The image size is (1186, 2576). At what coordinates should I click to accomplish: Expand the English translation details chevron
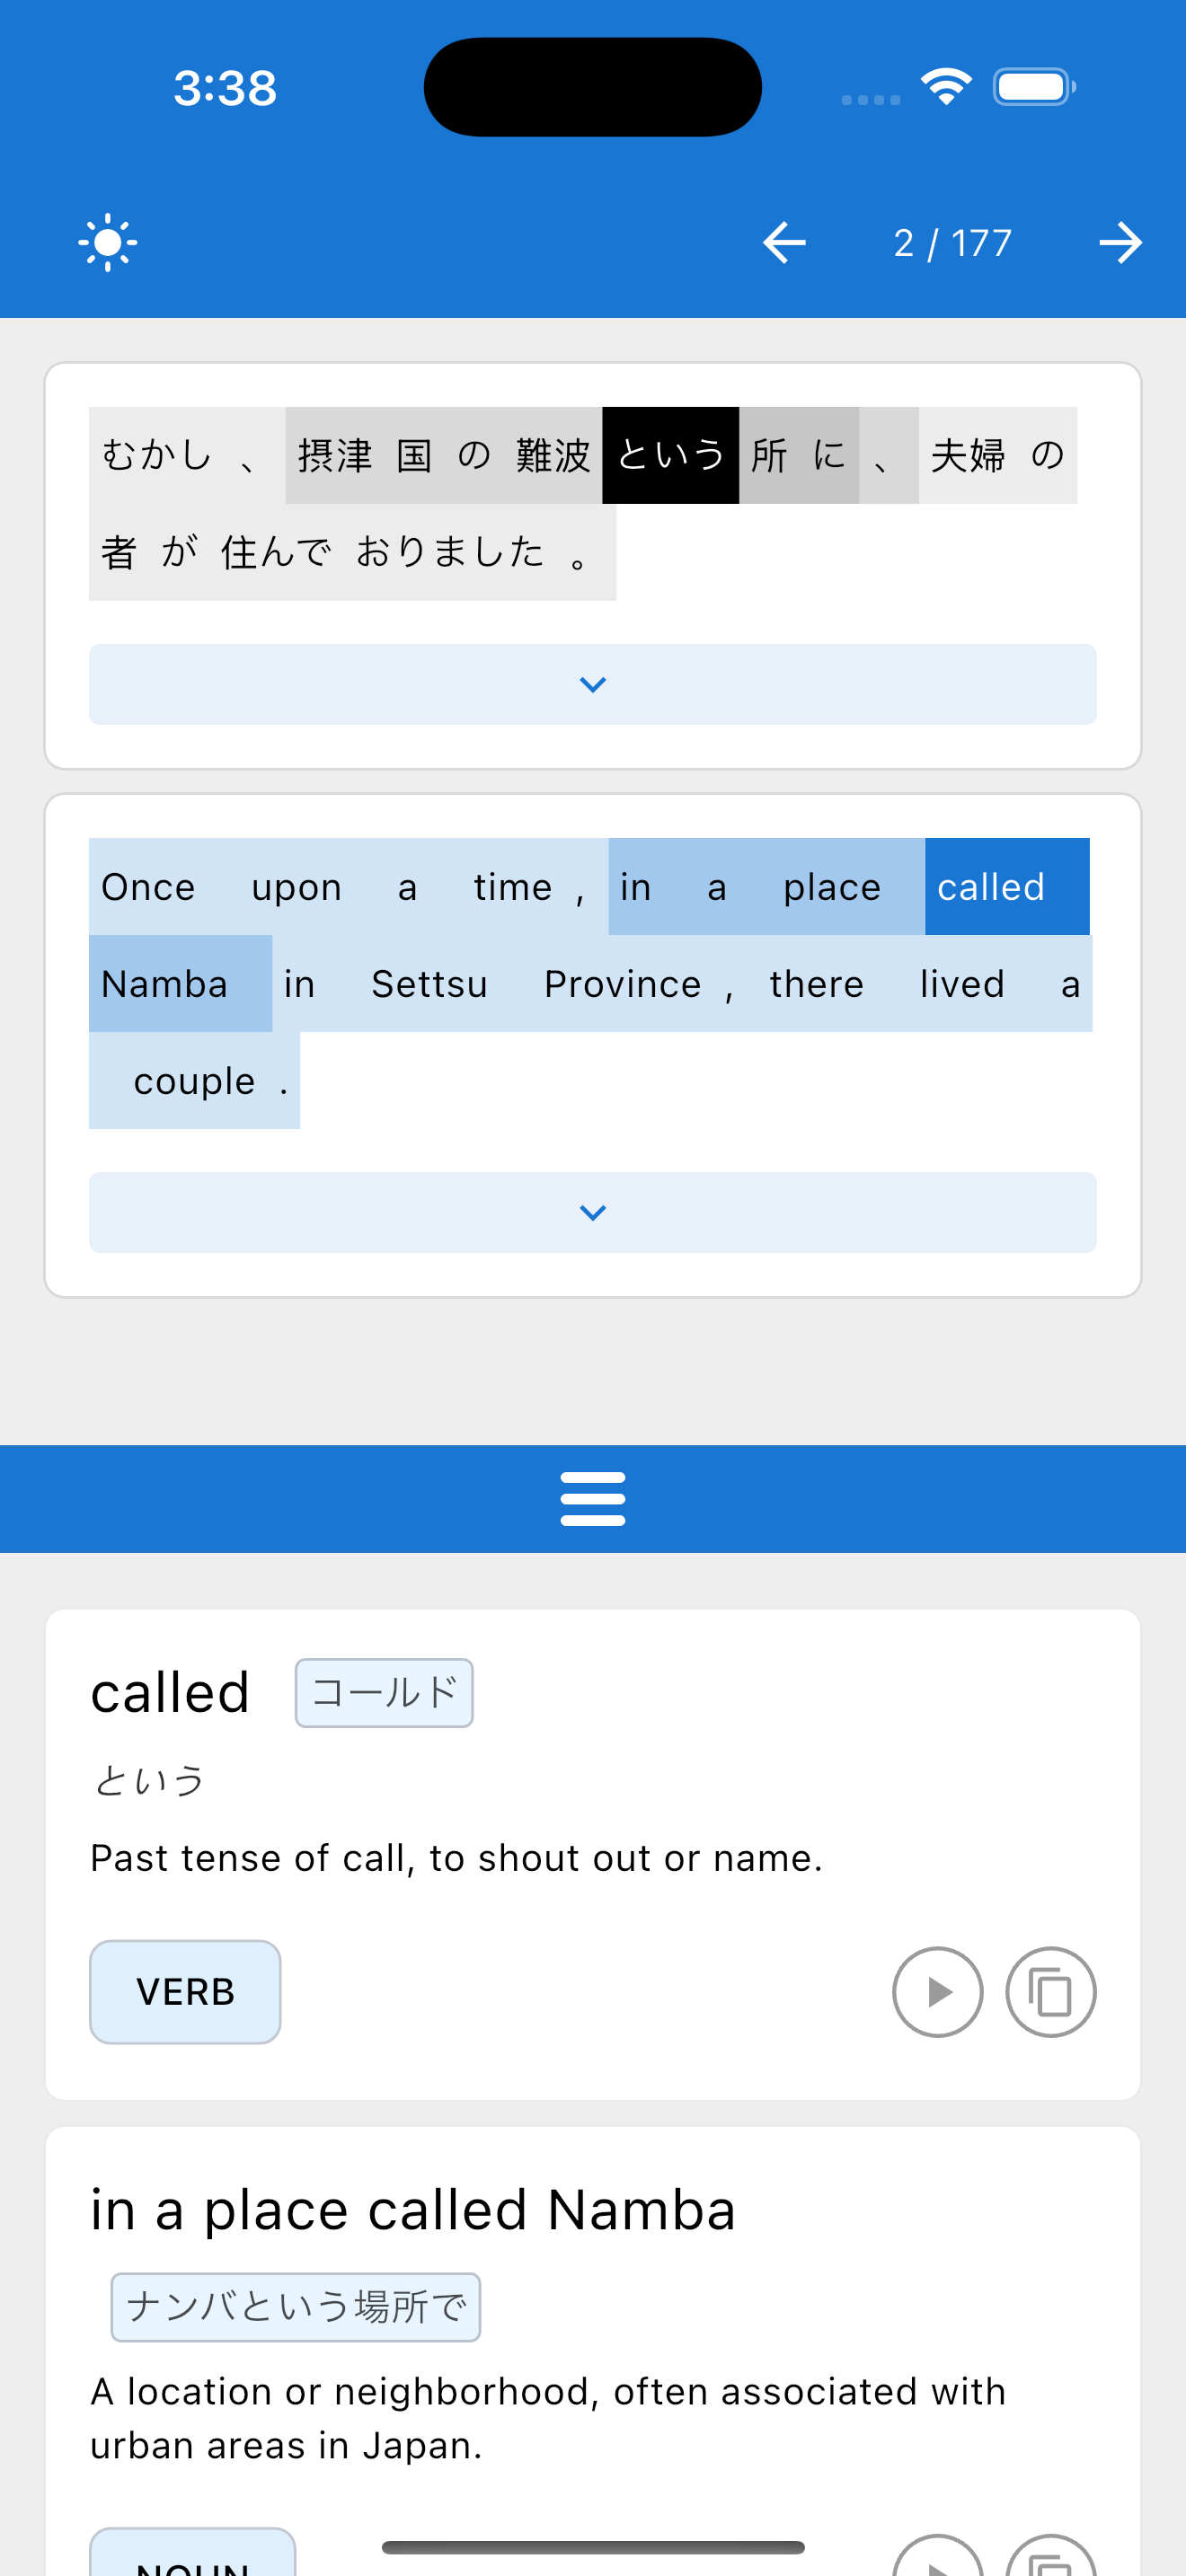[x=593, y=1213]
